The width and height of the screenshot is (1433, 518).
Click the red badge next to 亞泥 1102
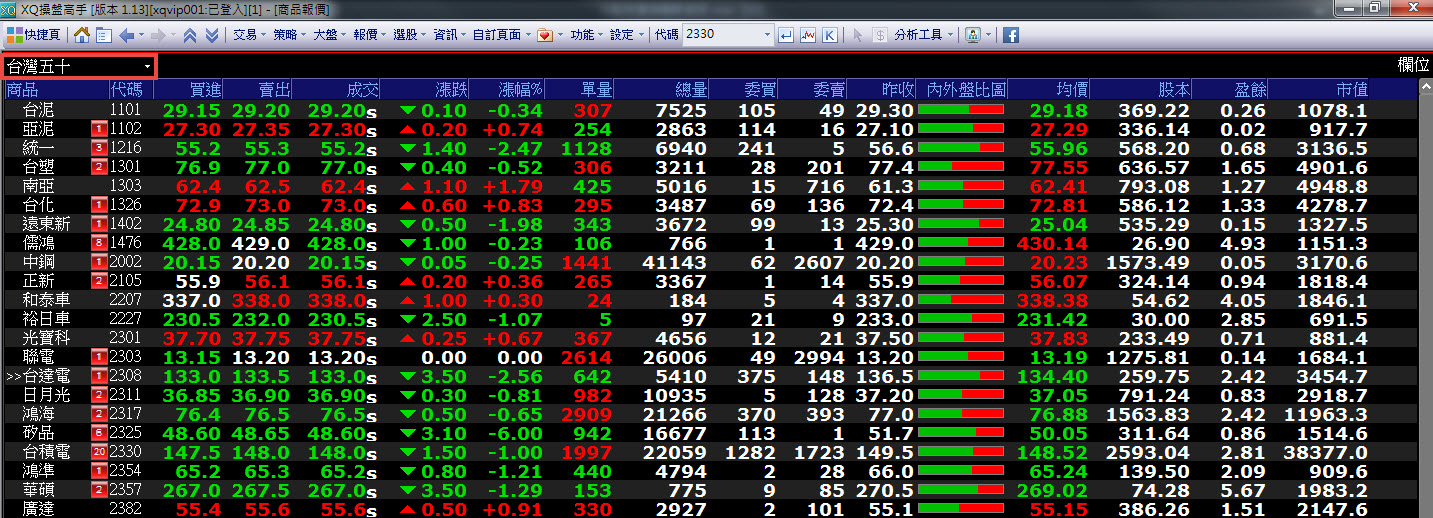point(99,129)
